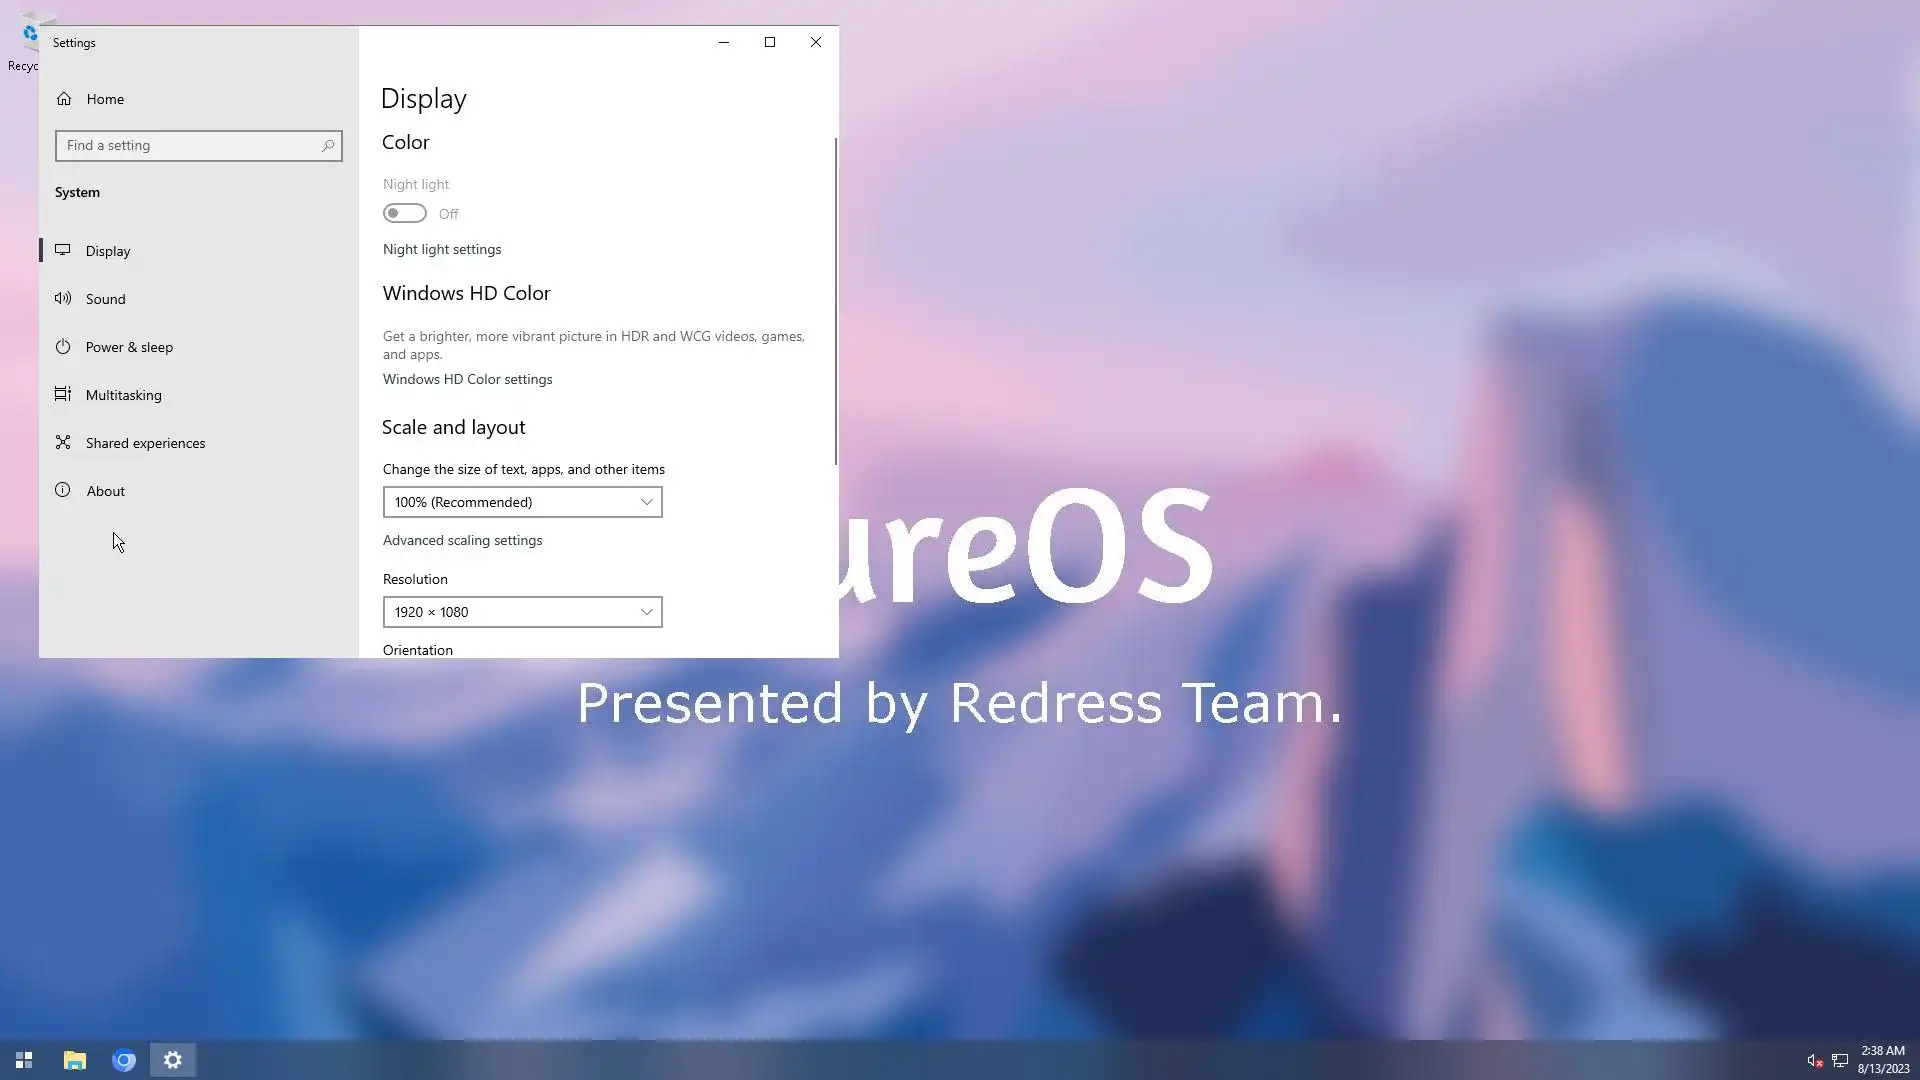Screen dimensions: 1920x1080
Task: Click the Power & sleep icon
Action: pos(63,346)
